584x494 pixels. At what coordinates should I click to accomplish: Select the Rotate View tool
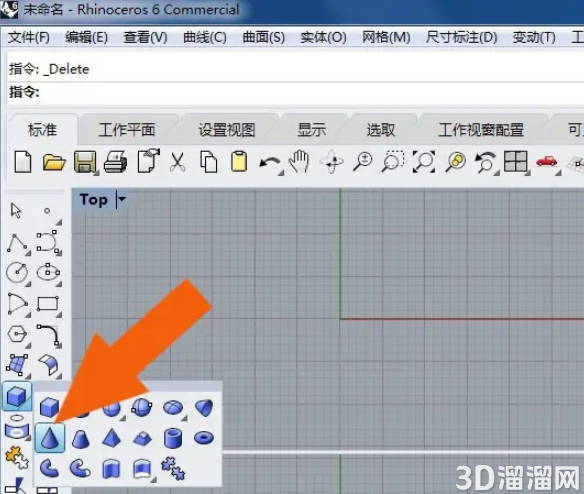[x=332, y=162]
